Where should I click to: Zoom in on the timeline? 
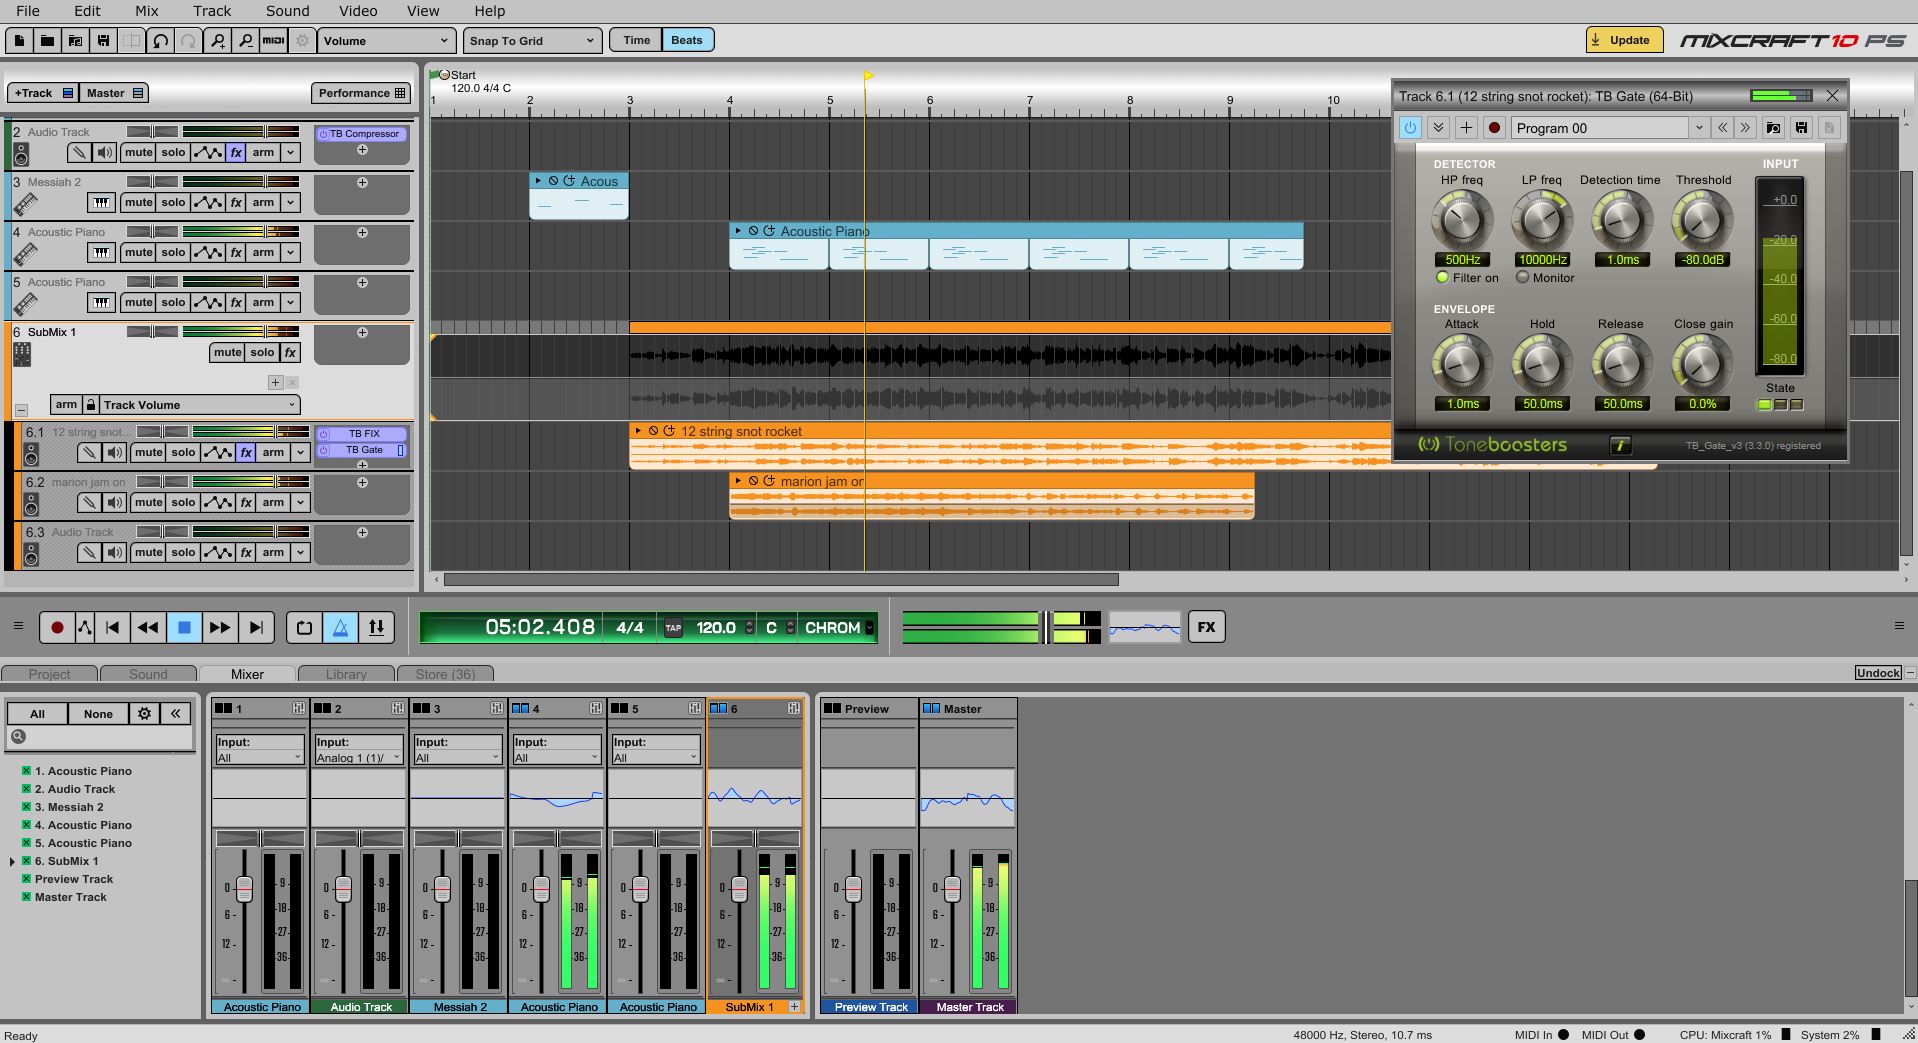pos(217,41)
